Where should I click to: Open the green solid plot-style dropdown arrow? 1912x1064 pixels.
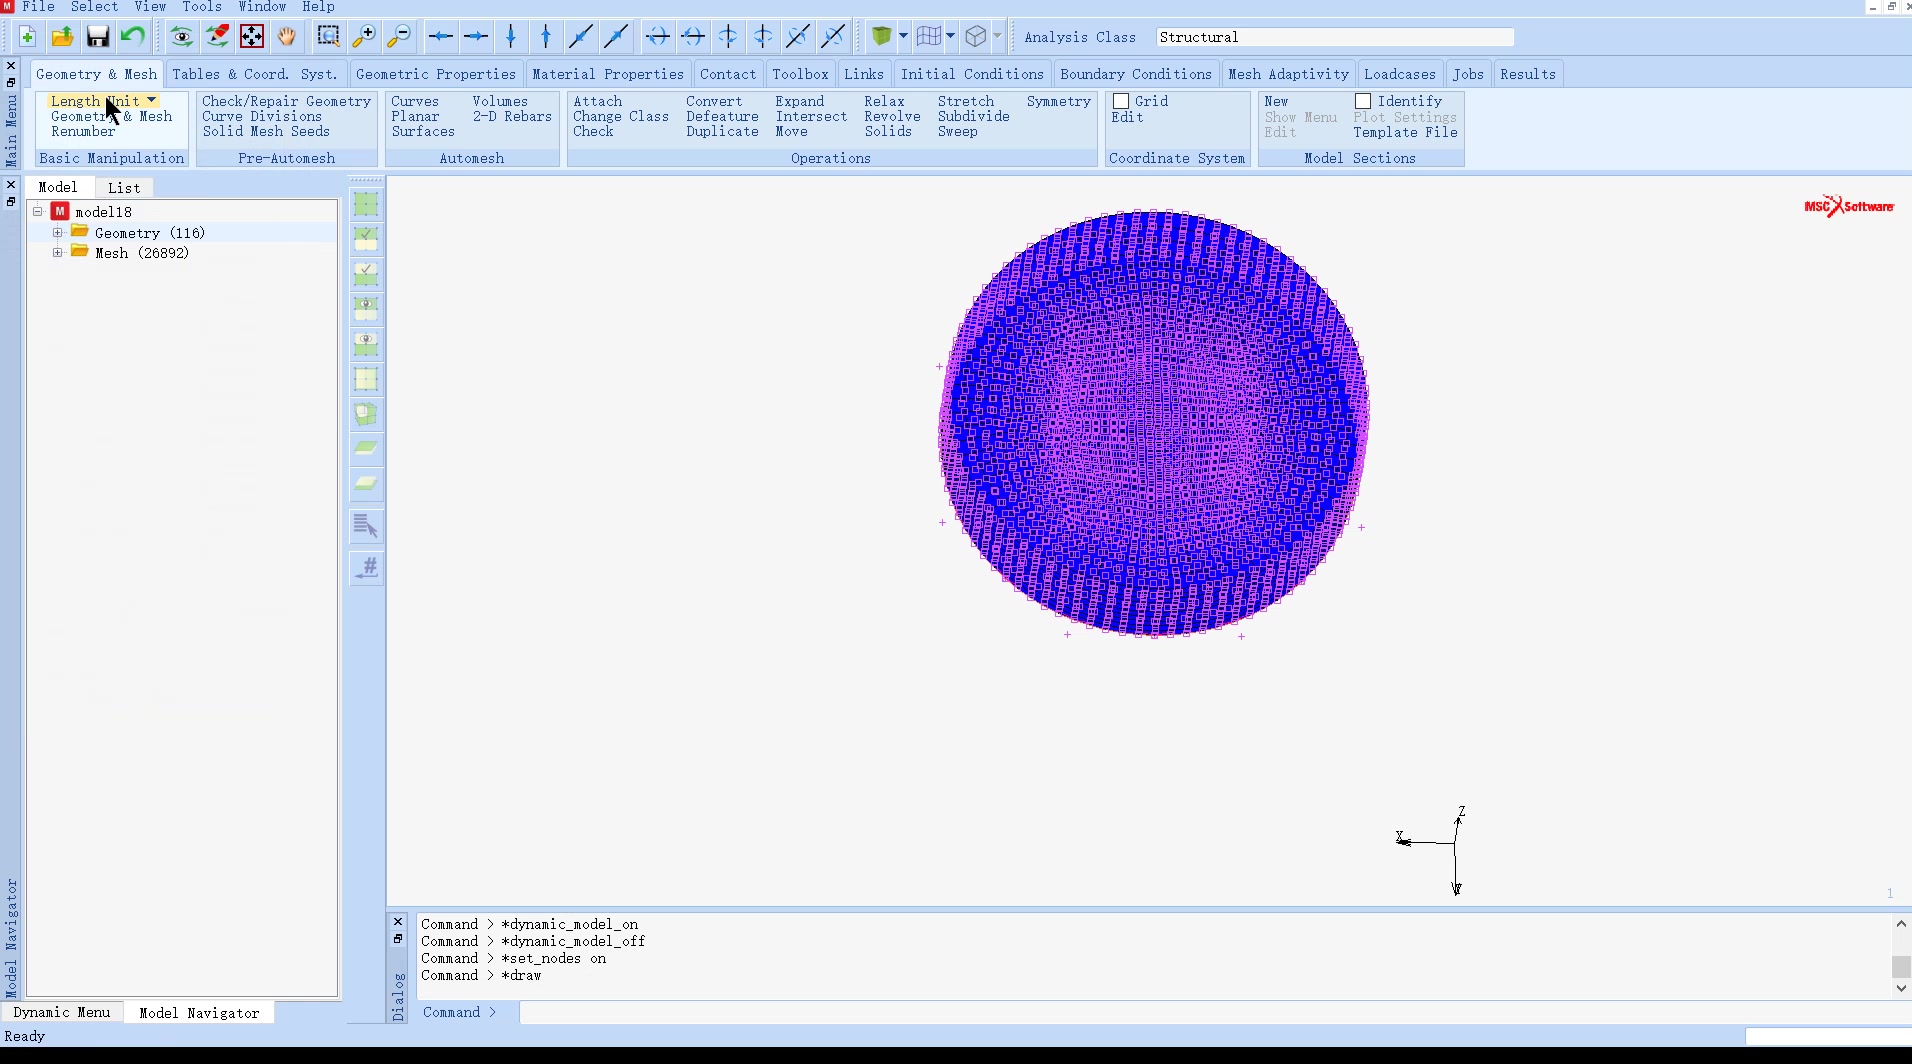[903, 37]
